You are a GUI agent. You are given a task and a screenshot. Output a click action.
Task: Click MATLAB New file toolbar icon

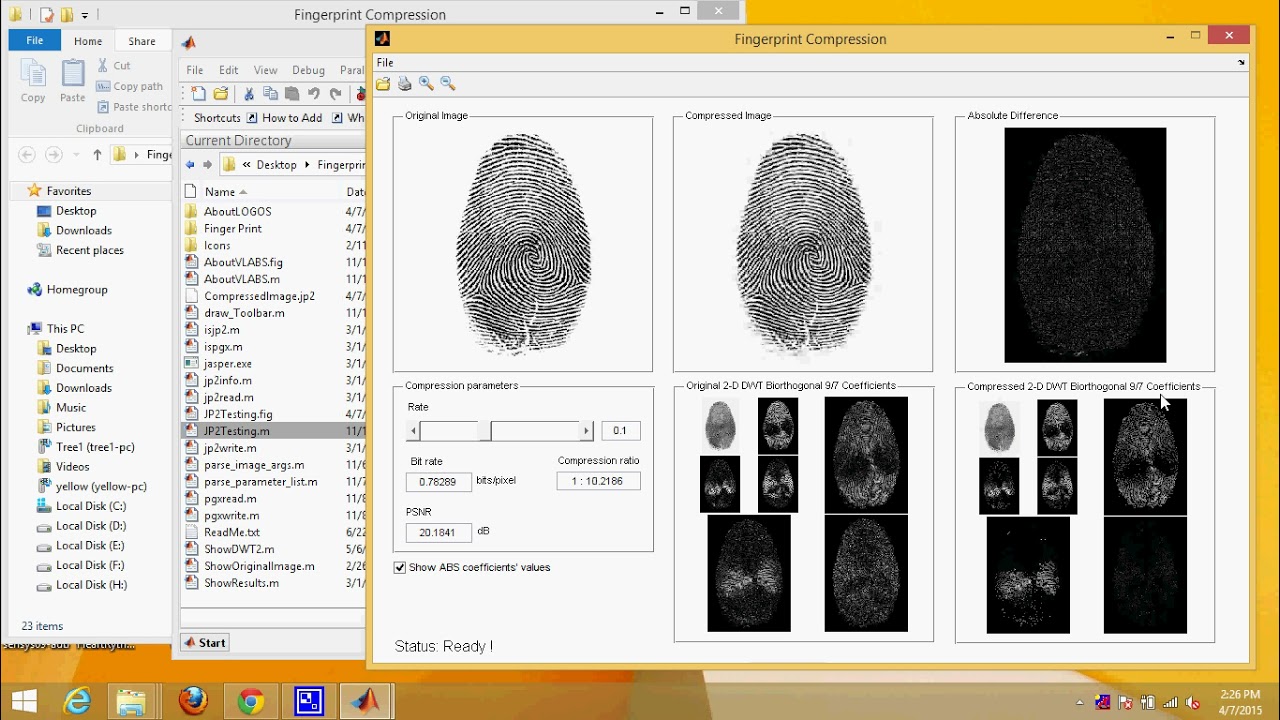click(x=198, y=94)
